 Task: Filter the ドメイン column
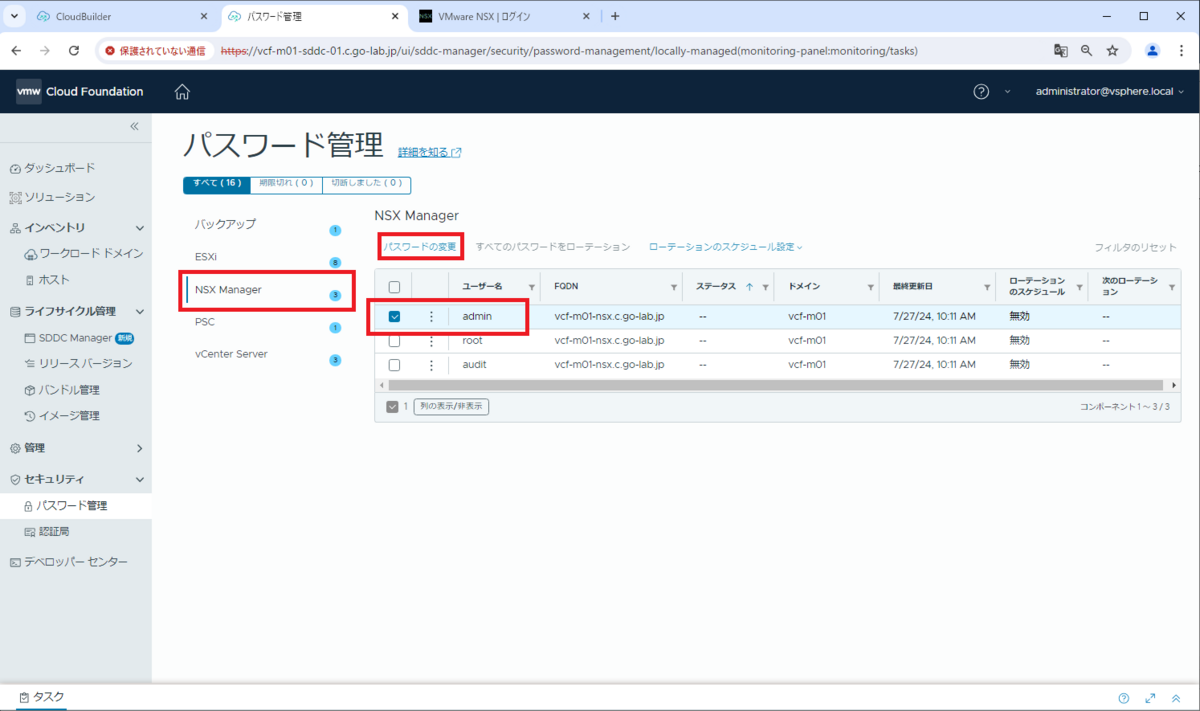[871, 287]
